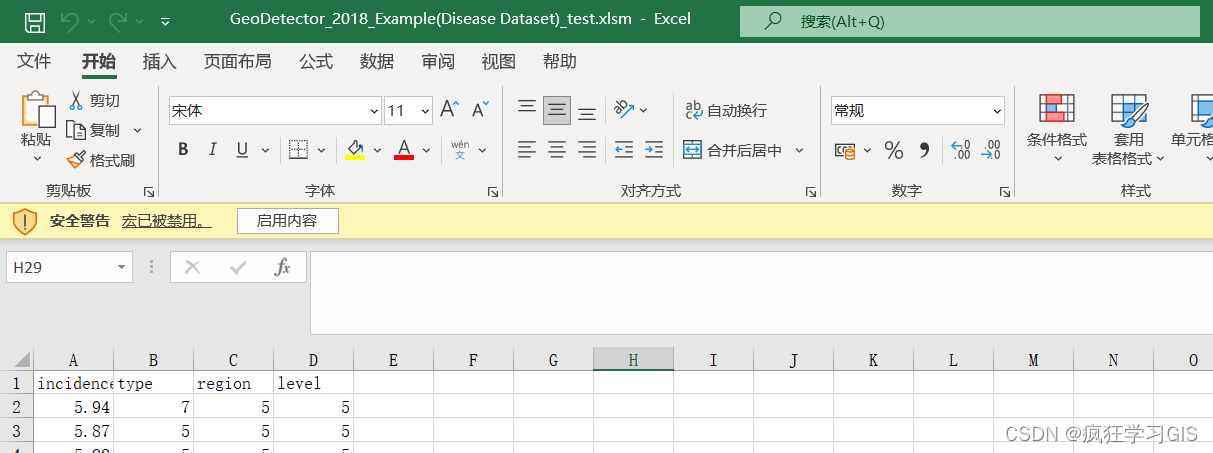The width and height of the screenshot is (1213, 453).
Task: Switch to the 公式 ribbon tab
Action: [315, 62]
